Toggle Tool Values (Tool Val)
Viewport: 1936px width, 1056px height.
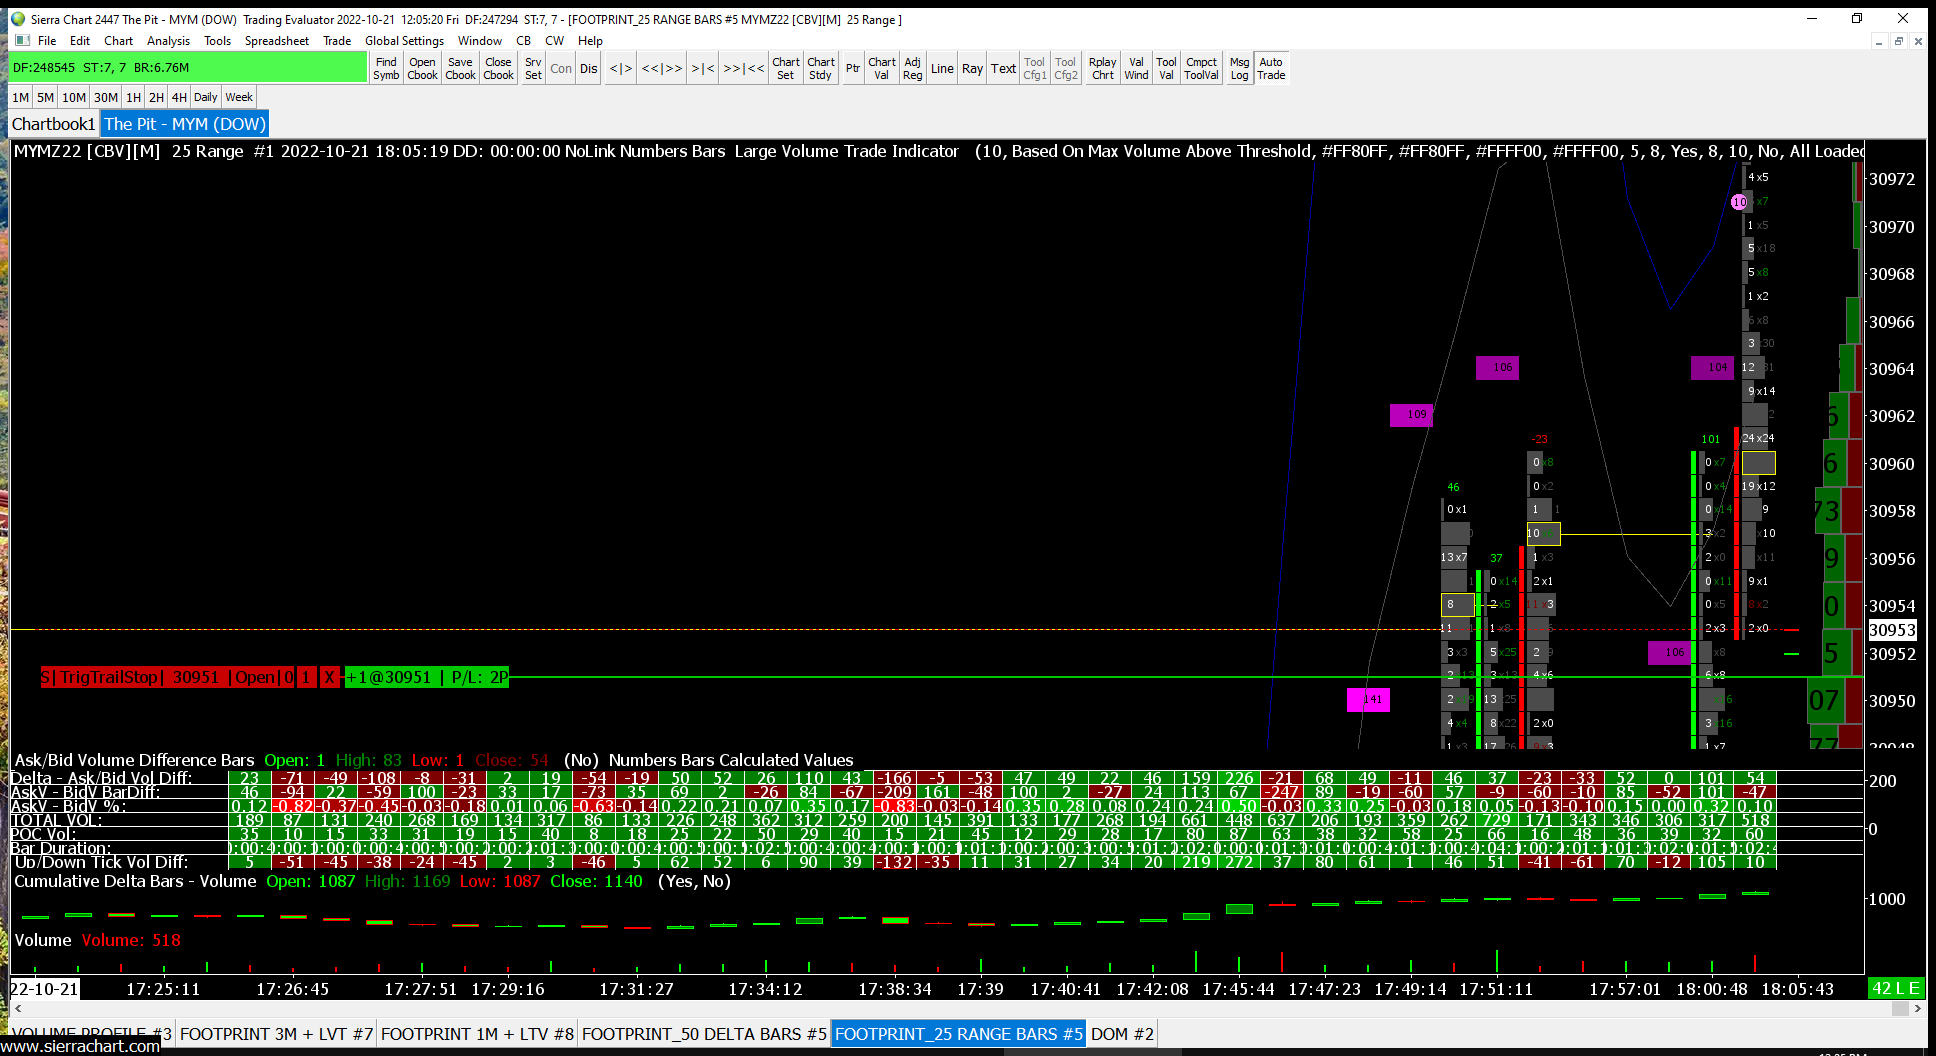1166,68
